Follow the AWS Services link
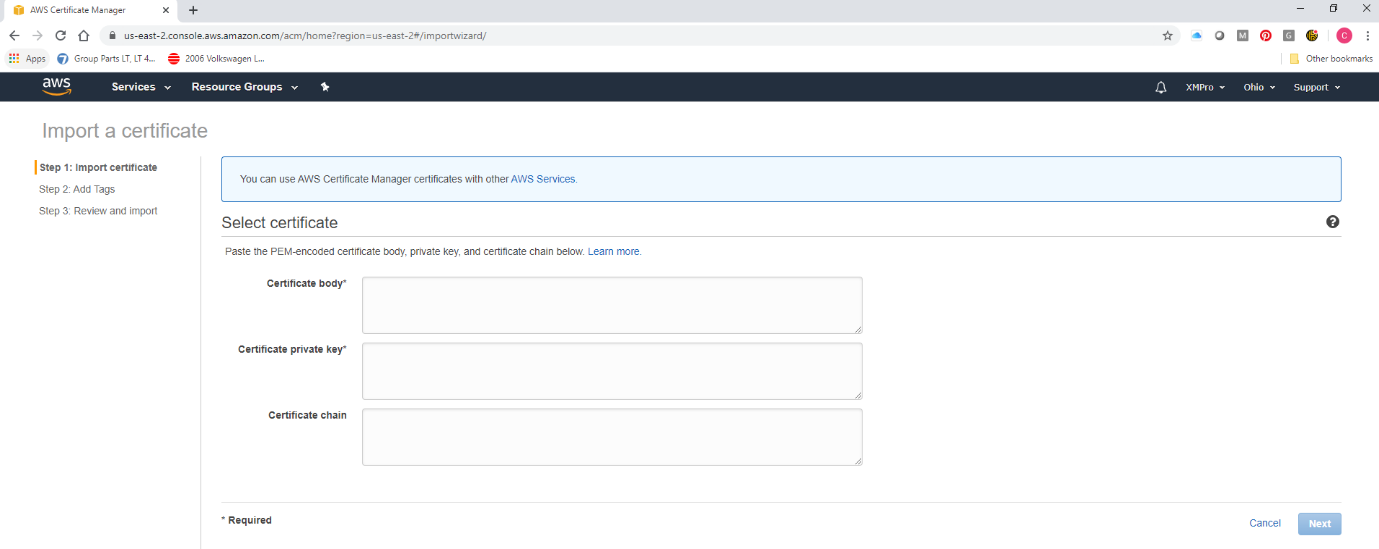1379x549 pixels. [x=543, y=179]
